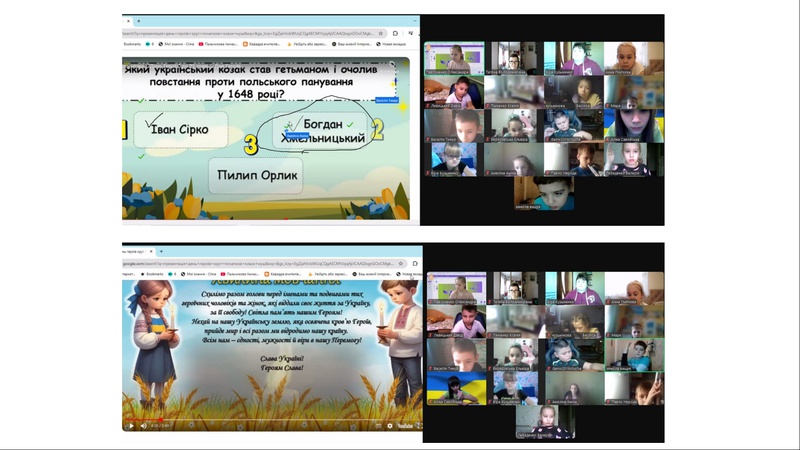The image size is (800, 450).
Task: Click the quiz question text about 1648
Action: pos(251,82)
